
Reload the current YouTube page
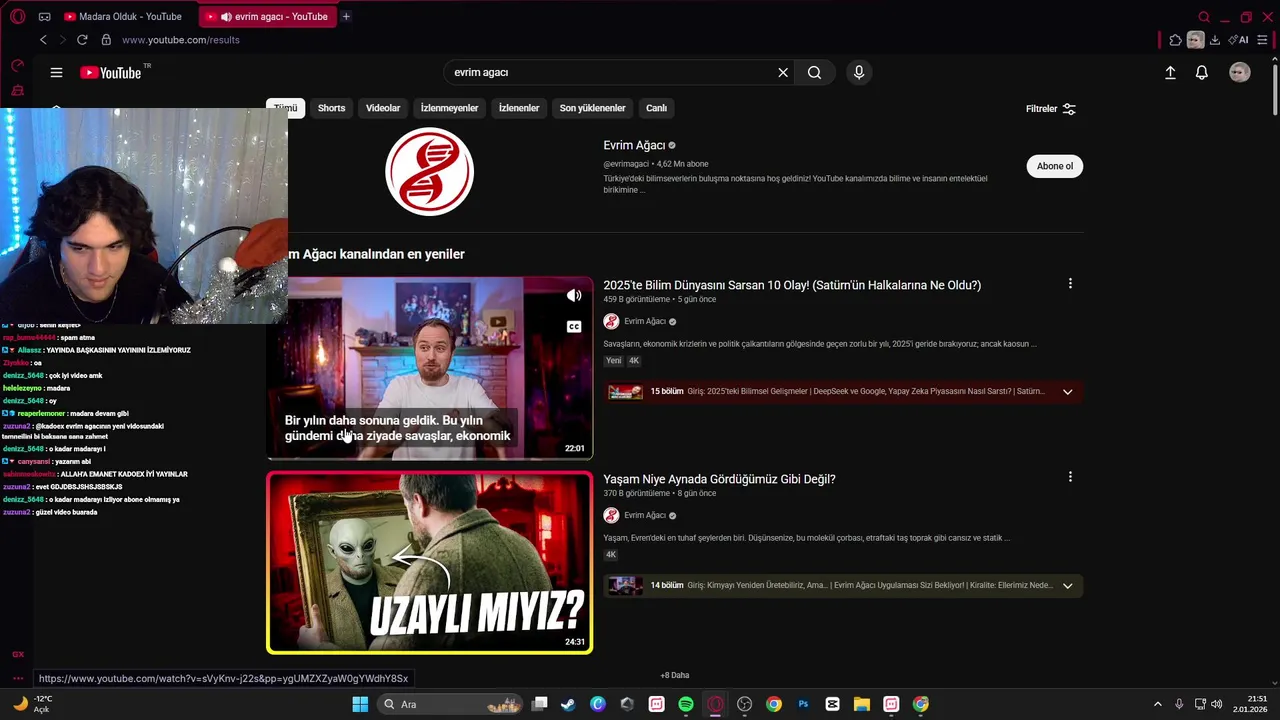coord(82,40)
